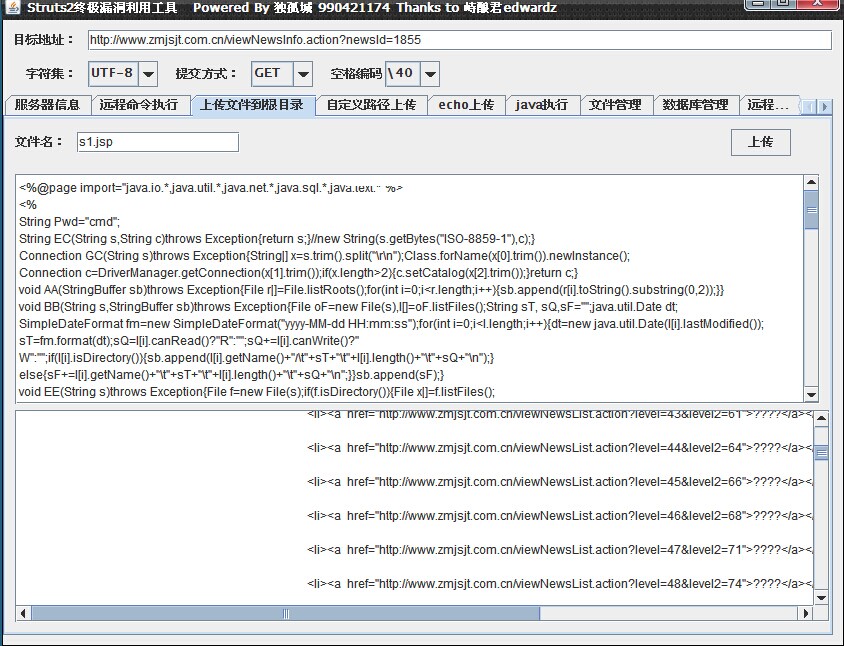The image size is (844, 646).
Task: Click the code area vertical scrollbar thumb
Action: [x=811, y=210]
